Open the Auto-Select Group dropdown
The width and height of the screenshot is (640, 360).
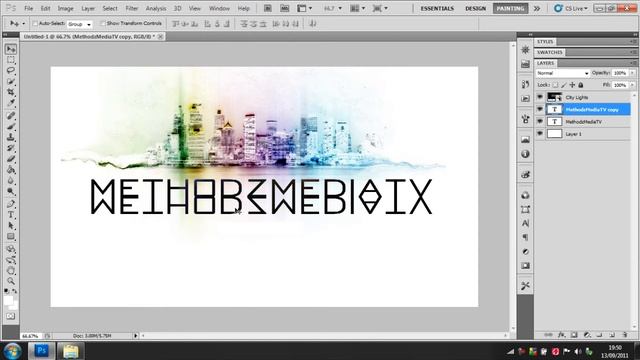click(80, 24)
